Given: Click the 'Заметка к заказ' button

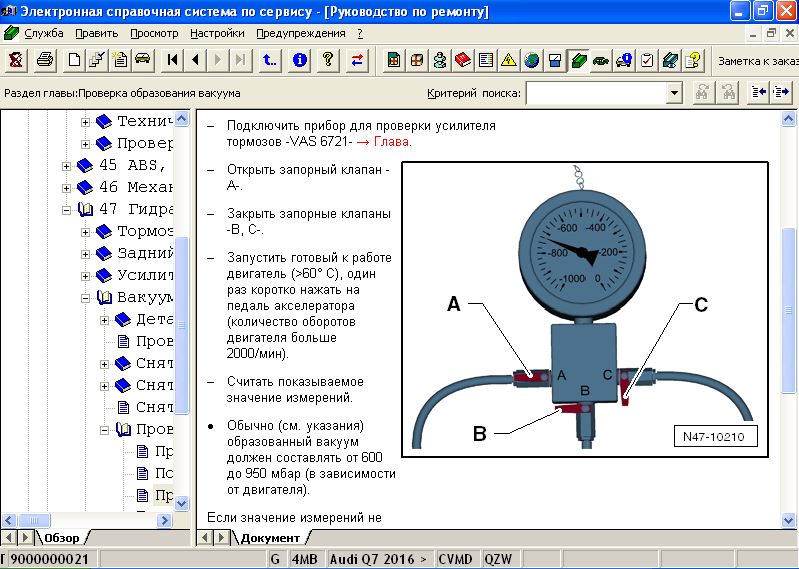Looking at the screenshot, I should [x=757, y=60].
